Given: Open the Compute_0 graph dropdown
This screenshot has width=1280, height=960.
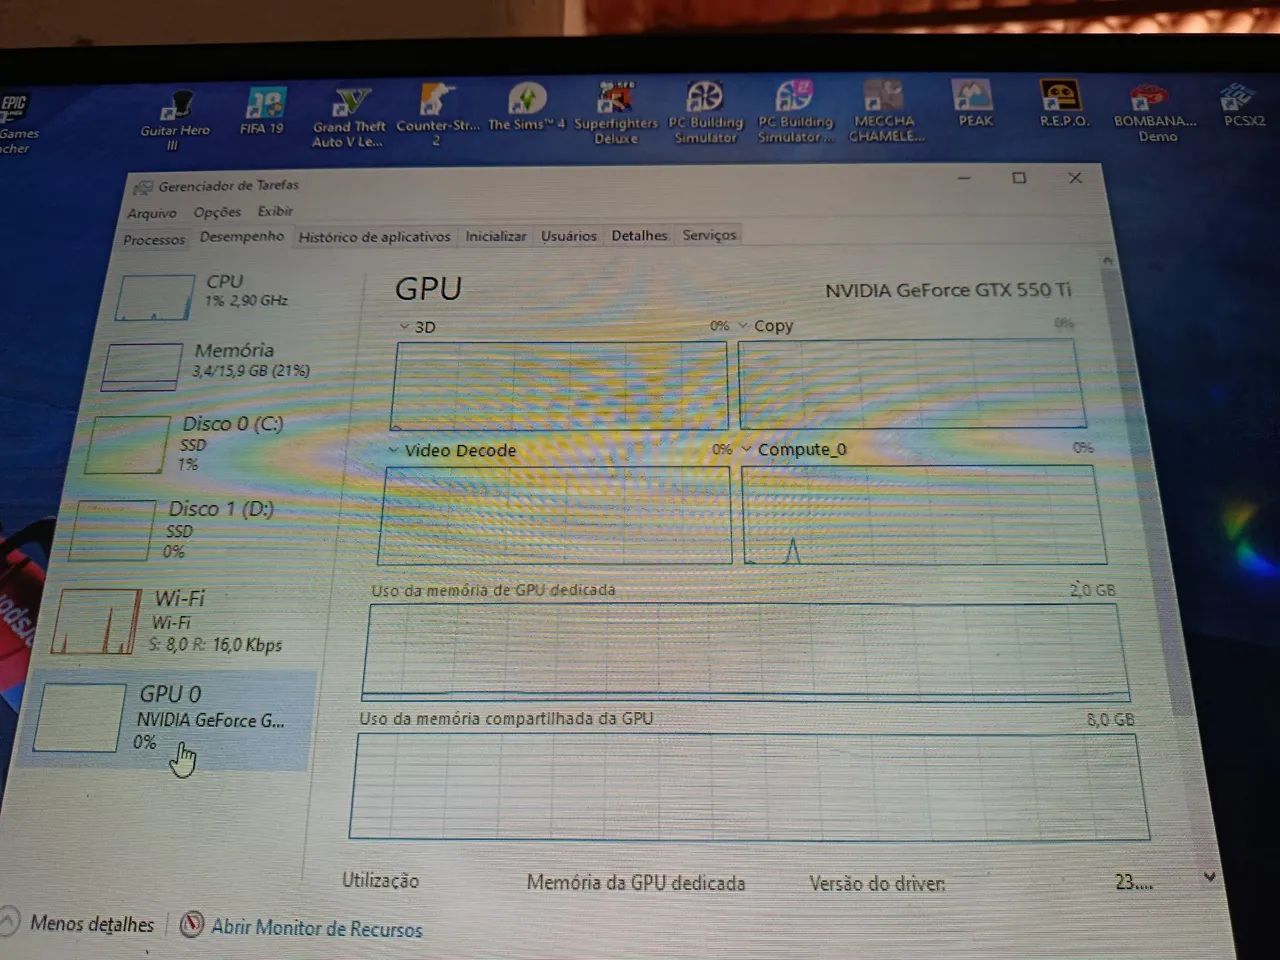Looking at the screenshot, I should pos(747,449).
